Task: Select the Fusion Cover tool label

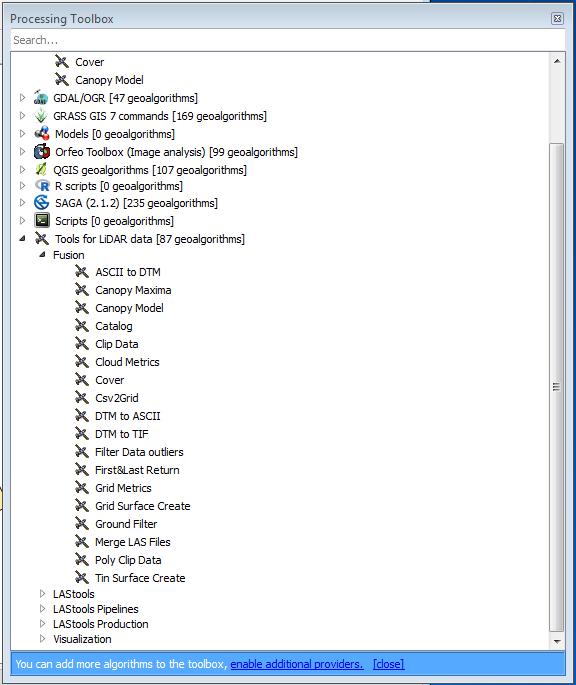Action: [110, 380]
